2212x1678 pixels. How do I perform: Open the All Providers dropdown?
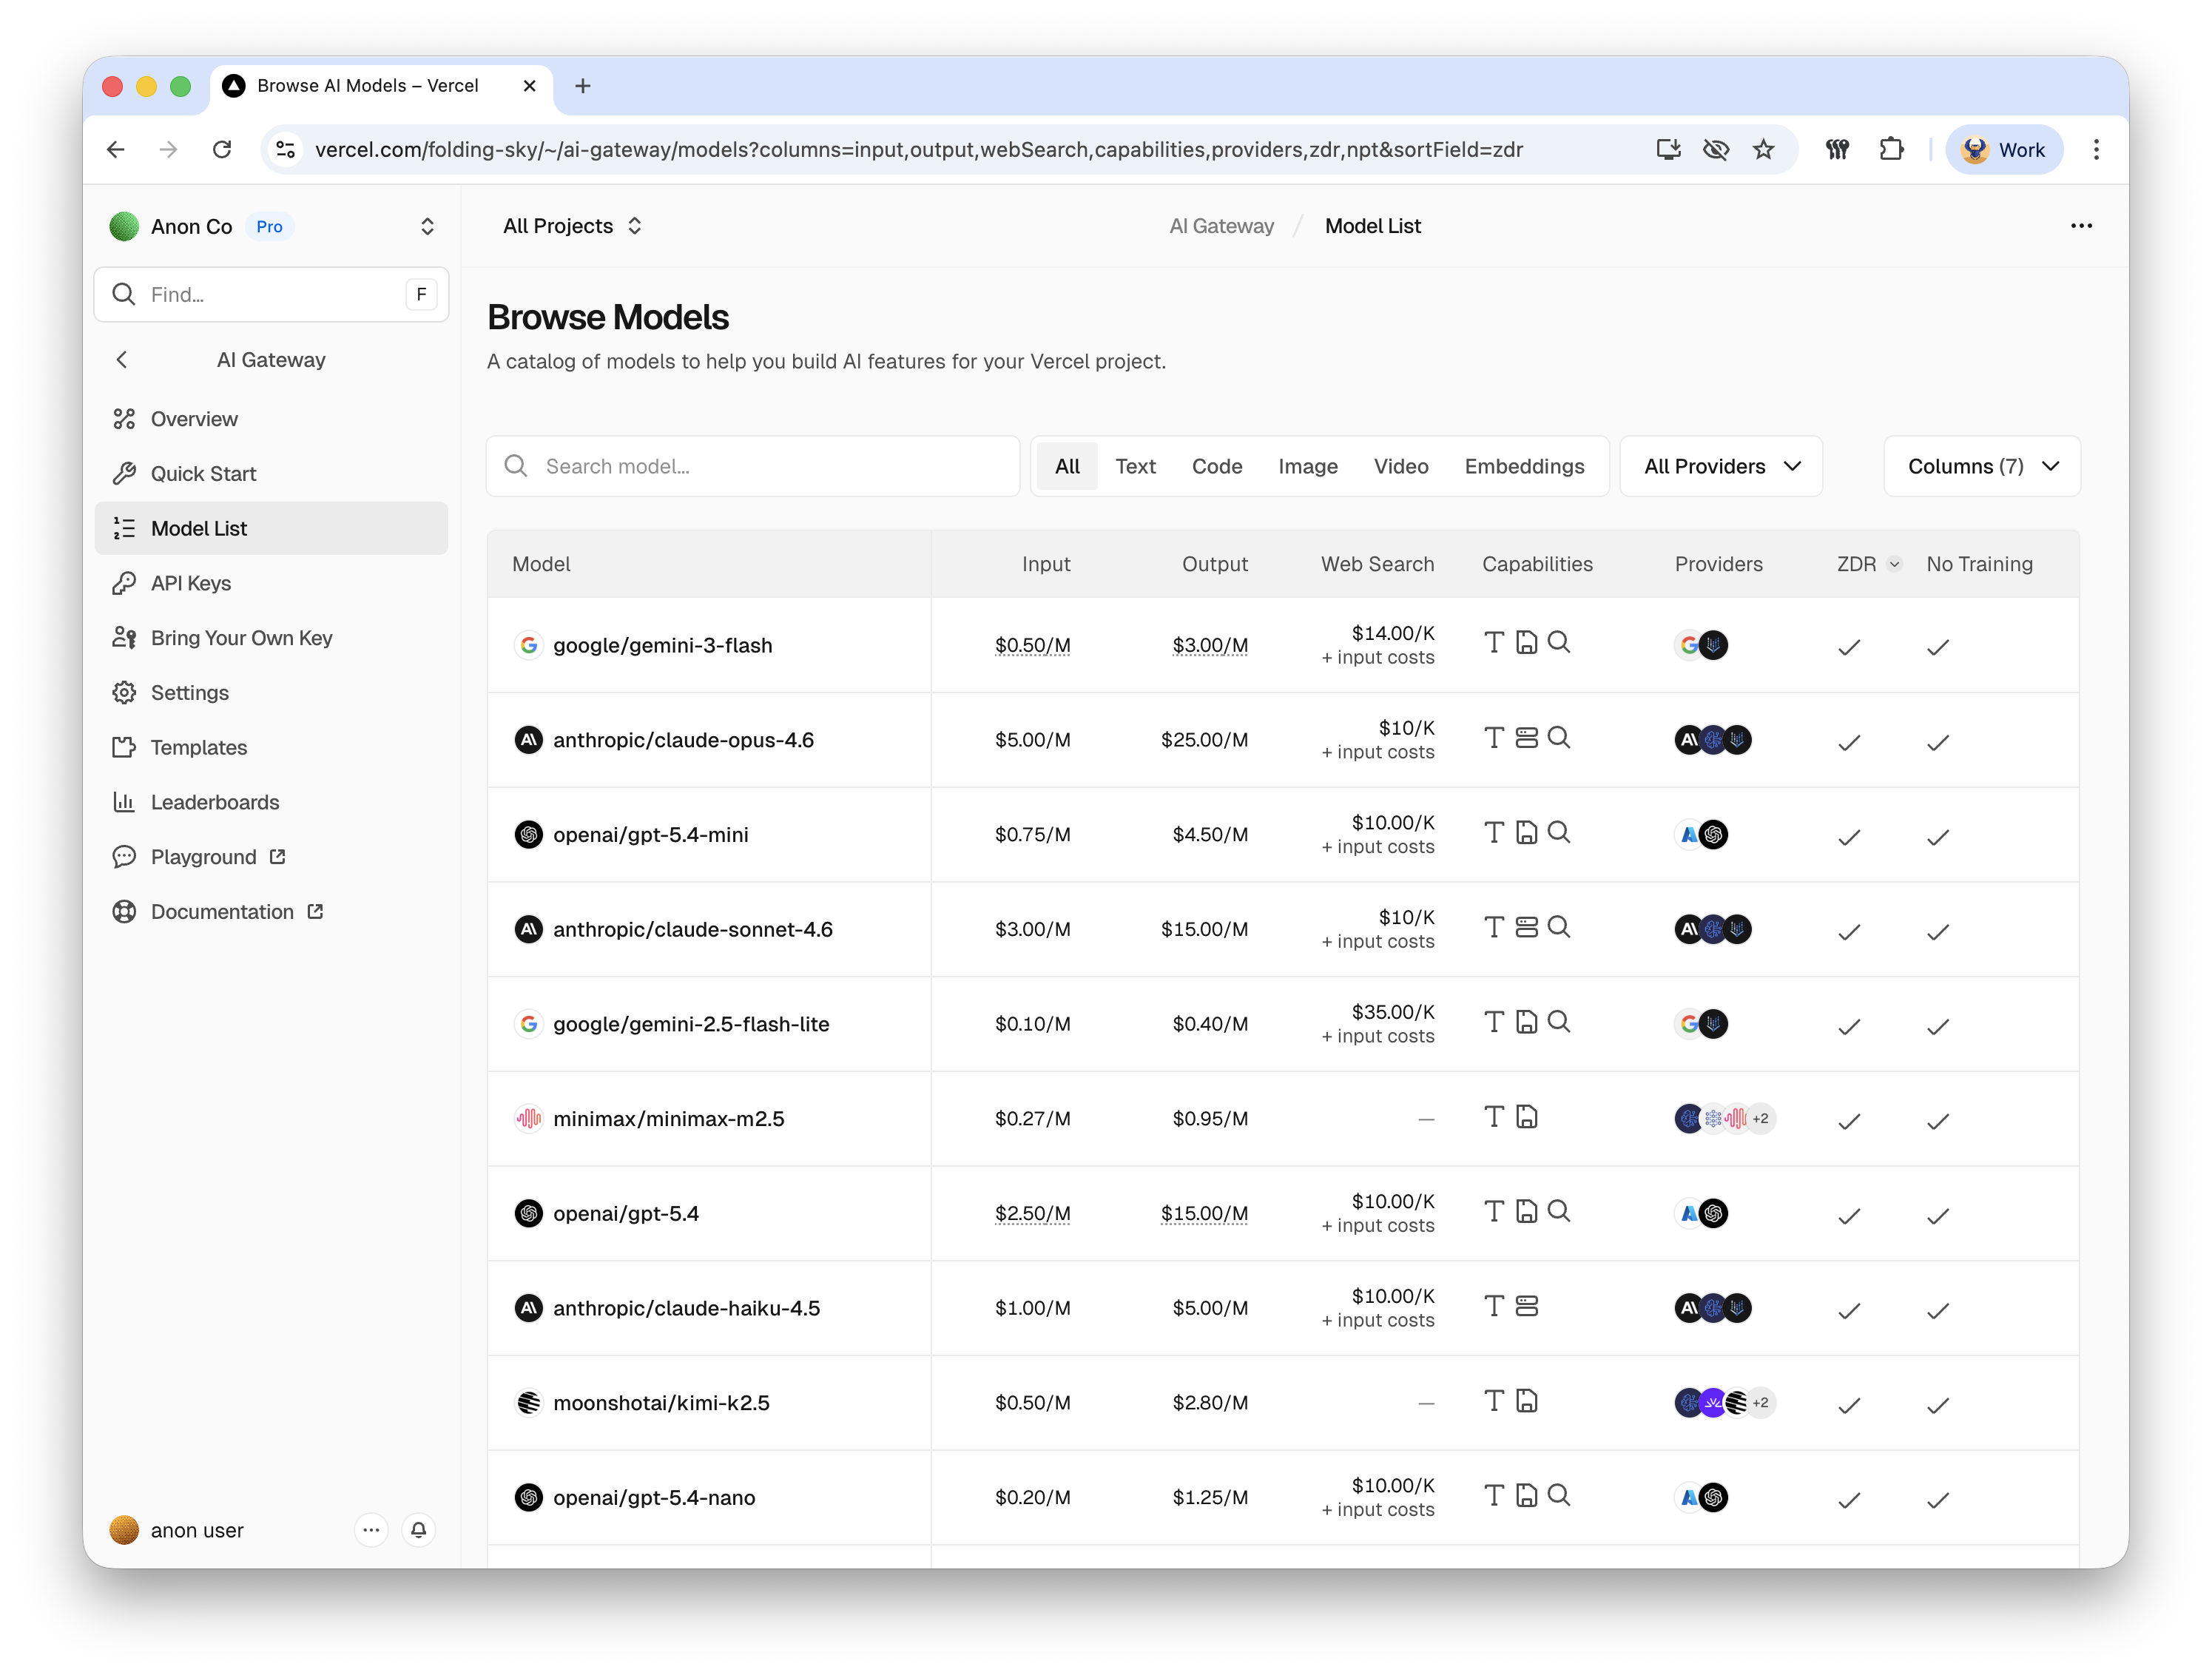click(x=1721, y=466)
